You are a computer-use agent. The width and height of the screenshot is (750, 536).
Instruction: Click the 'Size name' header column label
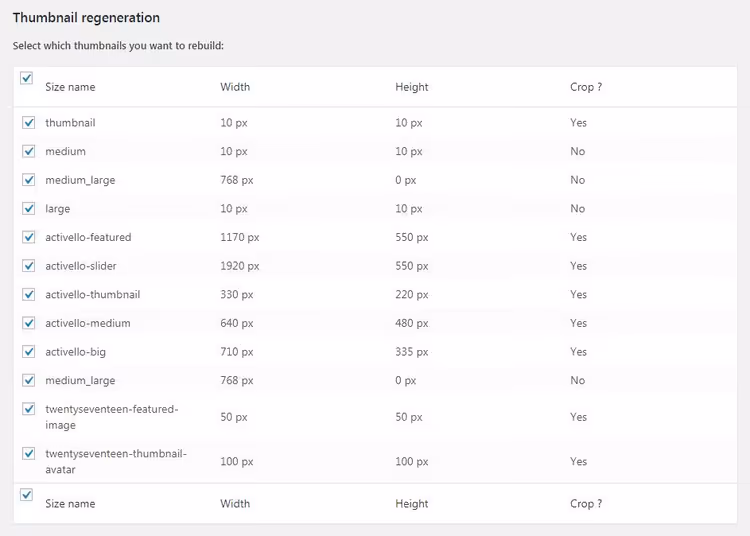(70, 87)
